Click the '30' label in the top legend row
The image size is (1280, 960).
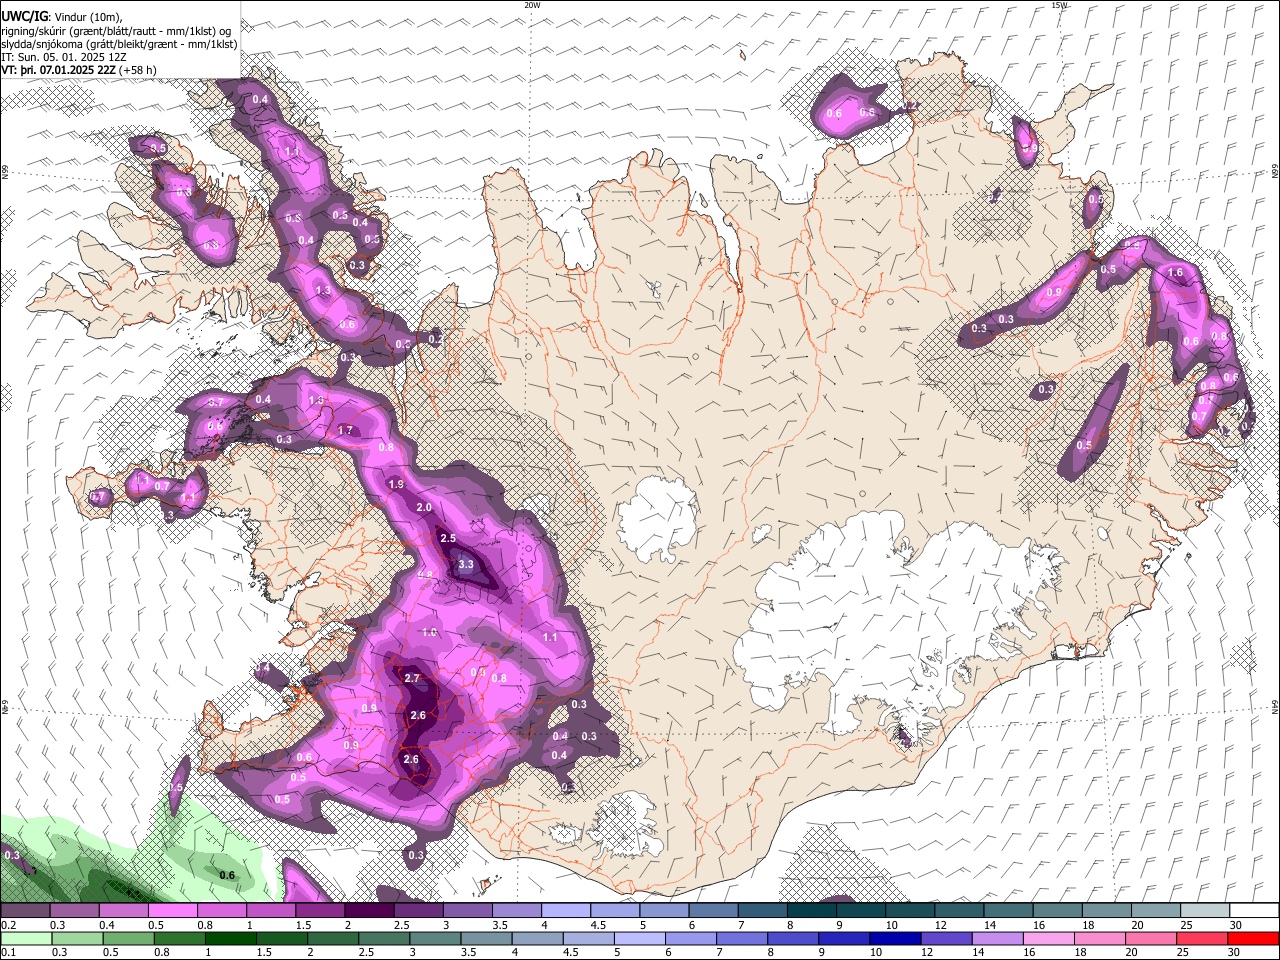pos(1235,925)
